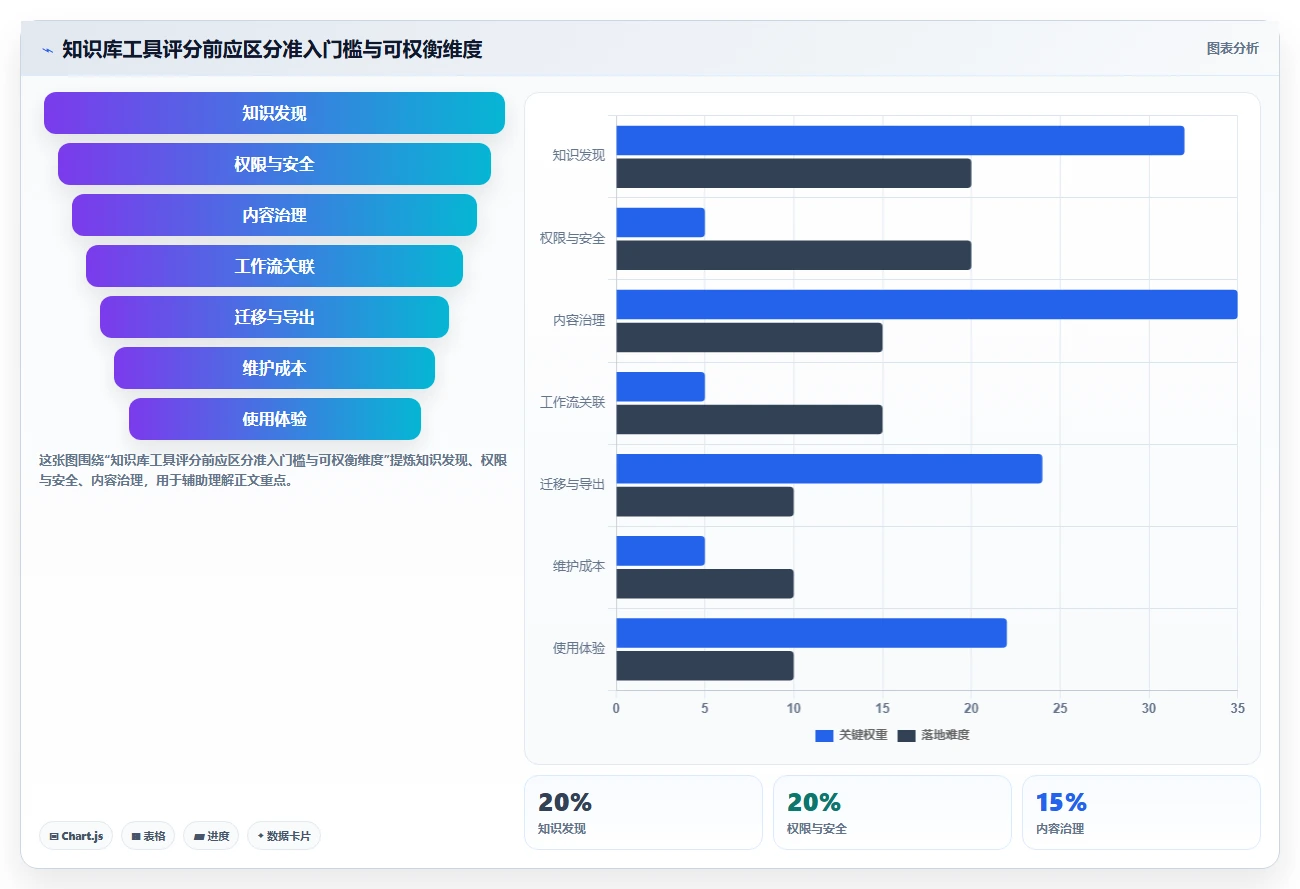The width and height of the screenshot is (1300, 889).
Task: Click the 维护成本 y-axis label
Action: pyautogui.click(x=579, y=566)
